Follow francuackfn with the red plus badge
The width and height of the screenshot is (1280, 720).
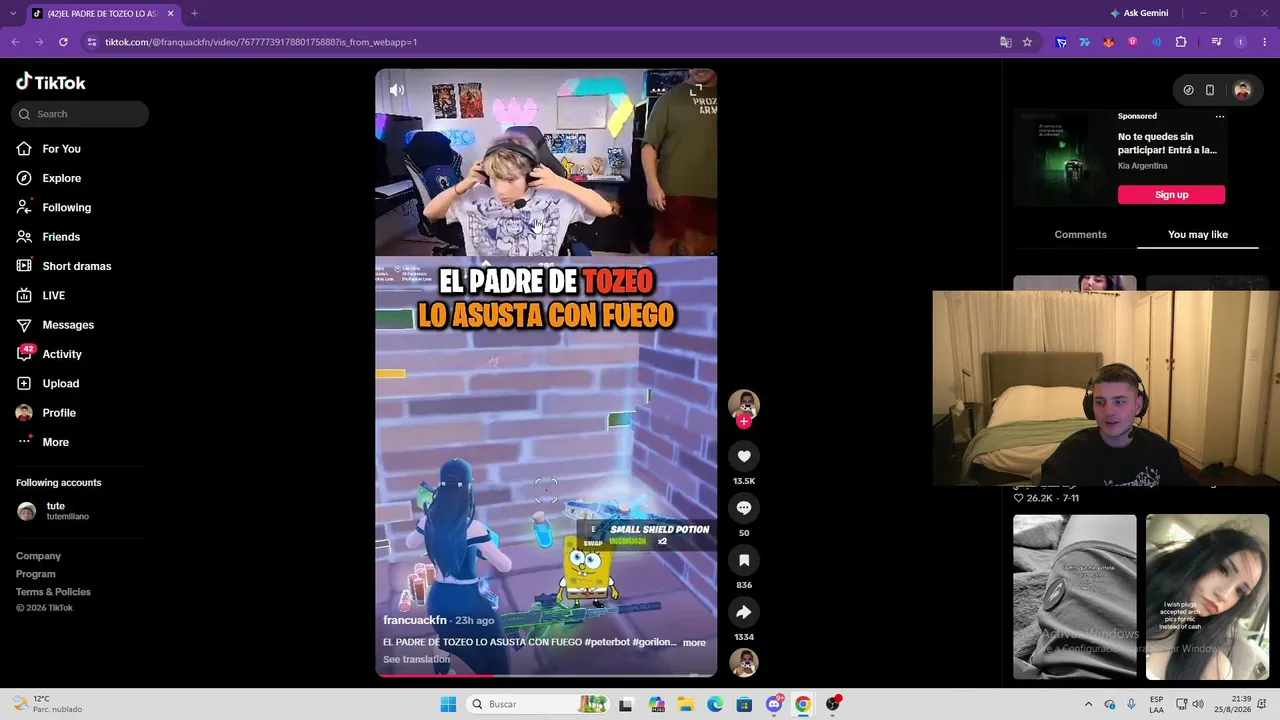point(743,421)
